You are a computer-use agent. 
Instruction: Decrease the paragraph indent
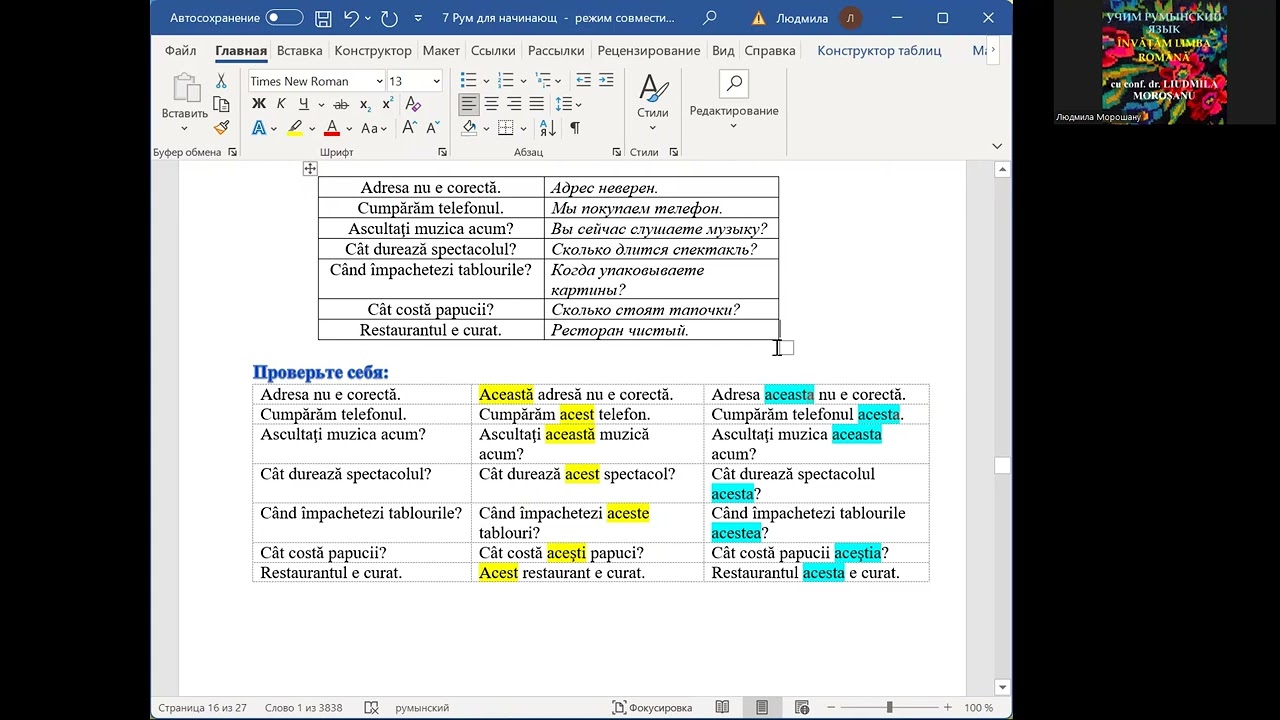(x=584, y=80)
